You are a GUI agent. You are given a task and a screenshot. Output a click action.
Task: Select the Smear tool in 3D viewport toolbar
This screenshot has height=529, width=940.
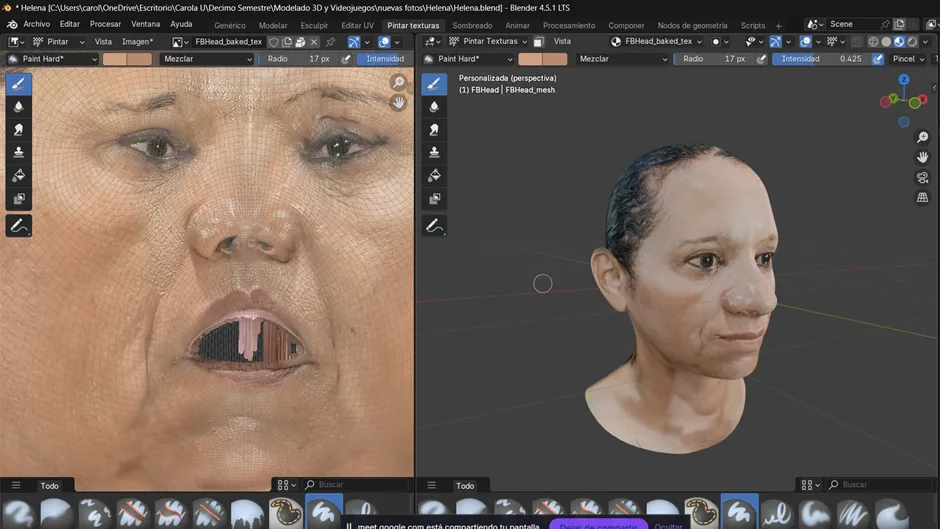434,129
